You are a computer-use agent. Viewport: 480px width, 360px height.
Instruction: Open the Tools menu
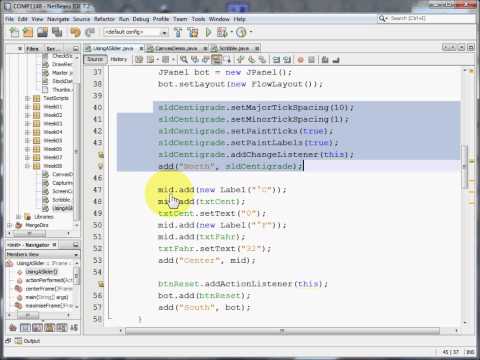click(198, 19)
